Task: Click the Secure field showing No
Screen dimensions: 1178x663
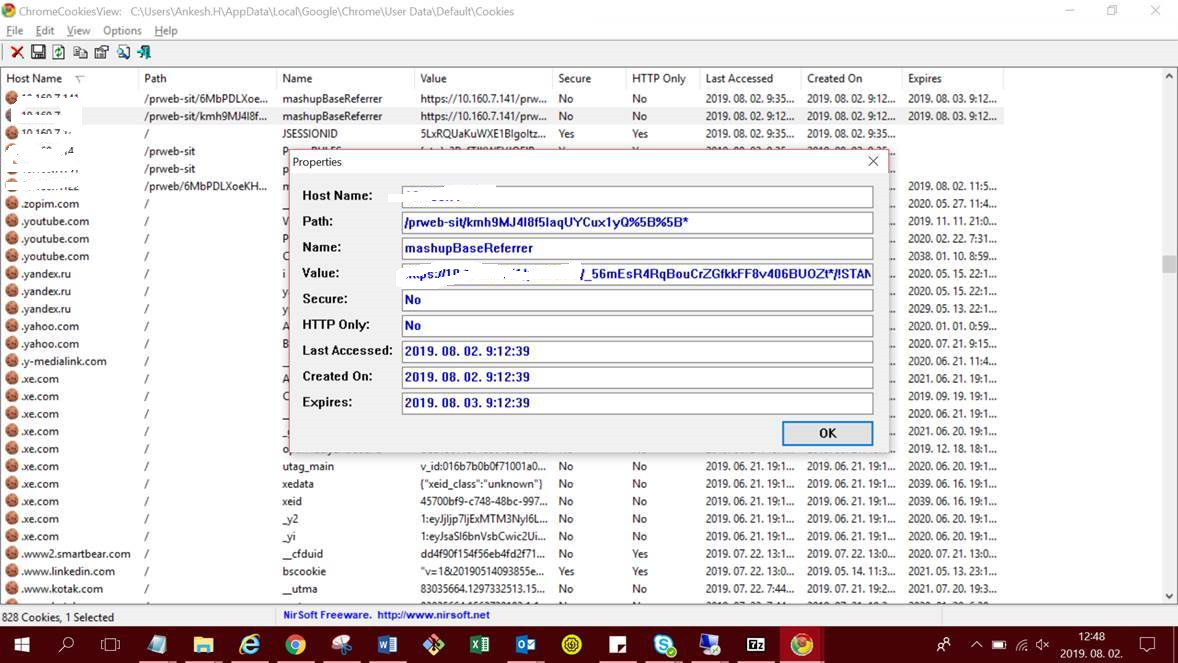Action: click(637, 299)
